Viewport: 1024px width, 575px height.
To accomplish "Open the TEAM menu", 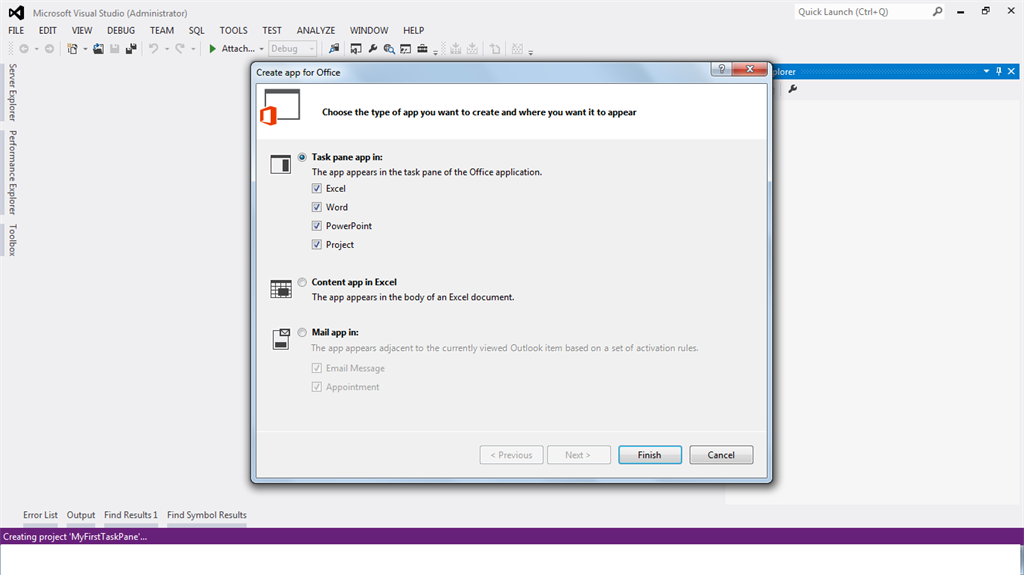I will point(162,31).
